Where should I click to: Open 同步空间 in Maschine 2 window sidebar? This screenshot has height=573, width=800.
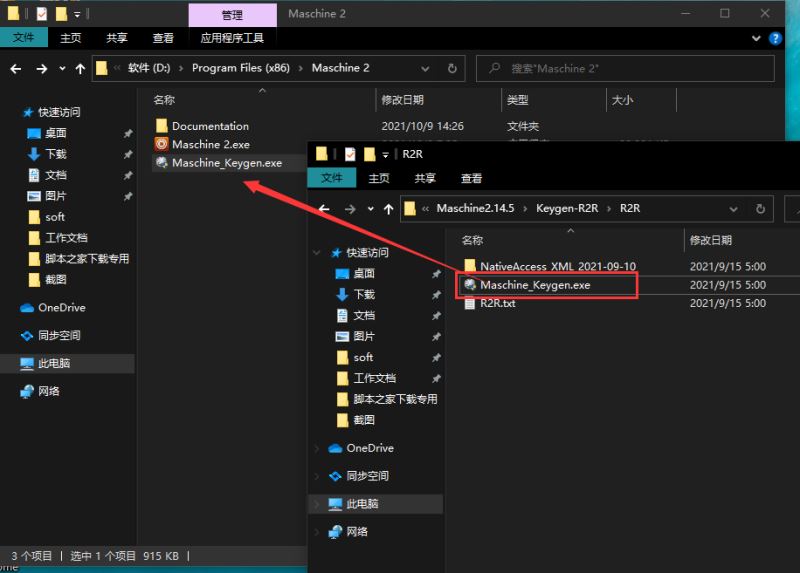(59, 335)
